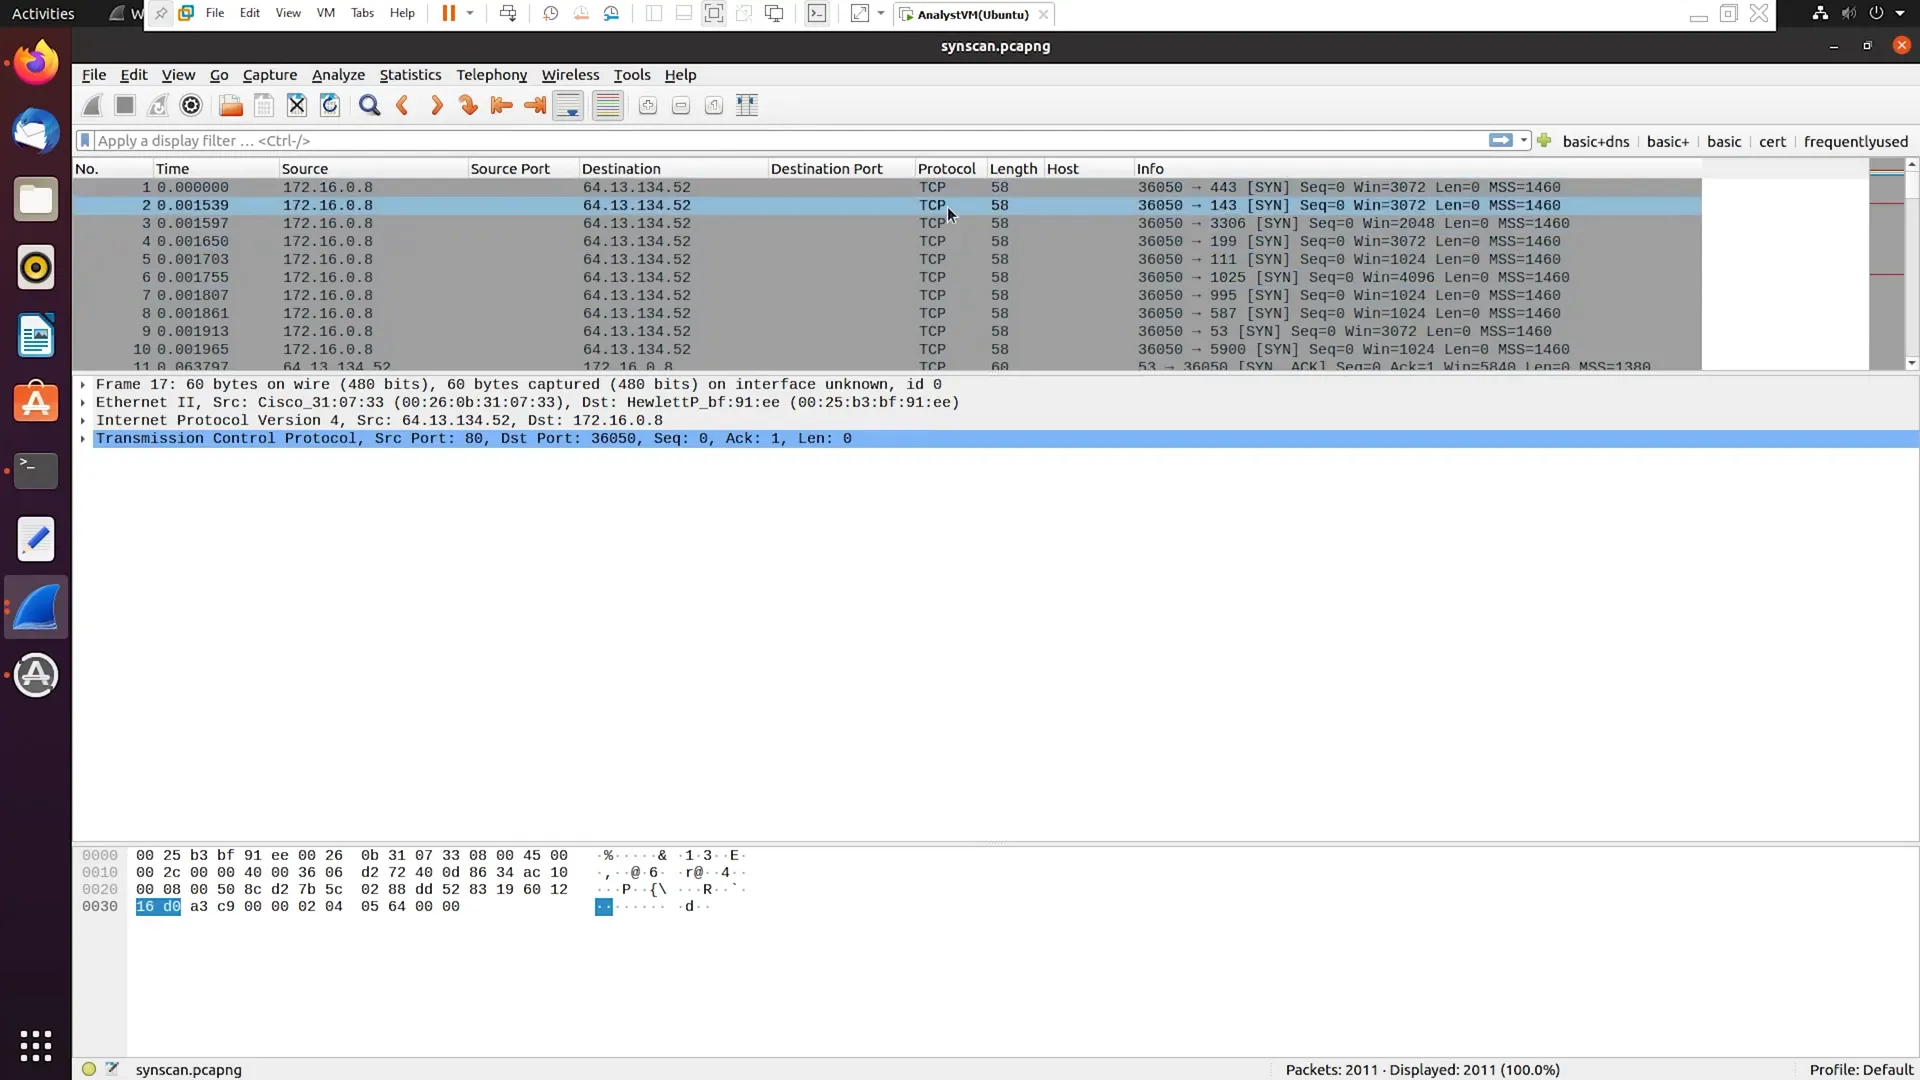Expand Frame 17 details row

[83, 384]
